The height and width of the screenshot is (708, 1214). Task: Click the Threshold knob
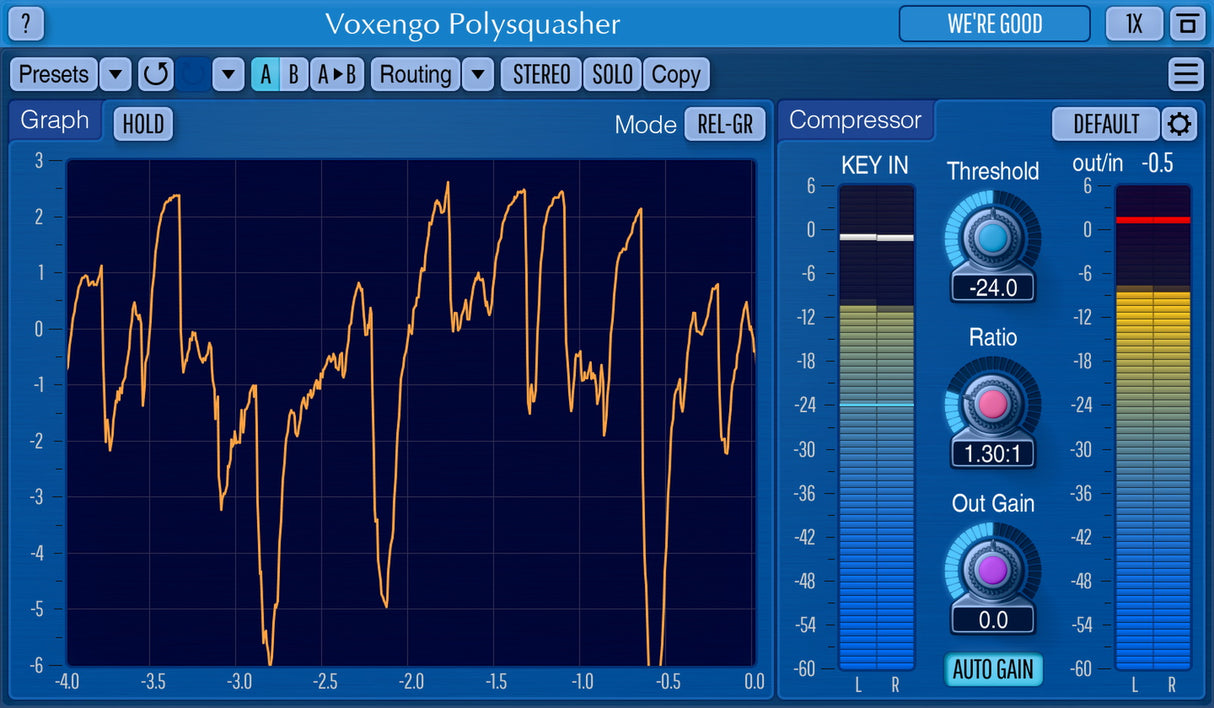click(992, 238)
